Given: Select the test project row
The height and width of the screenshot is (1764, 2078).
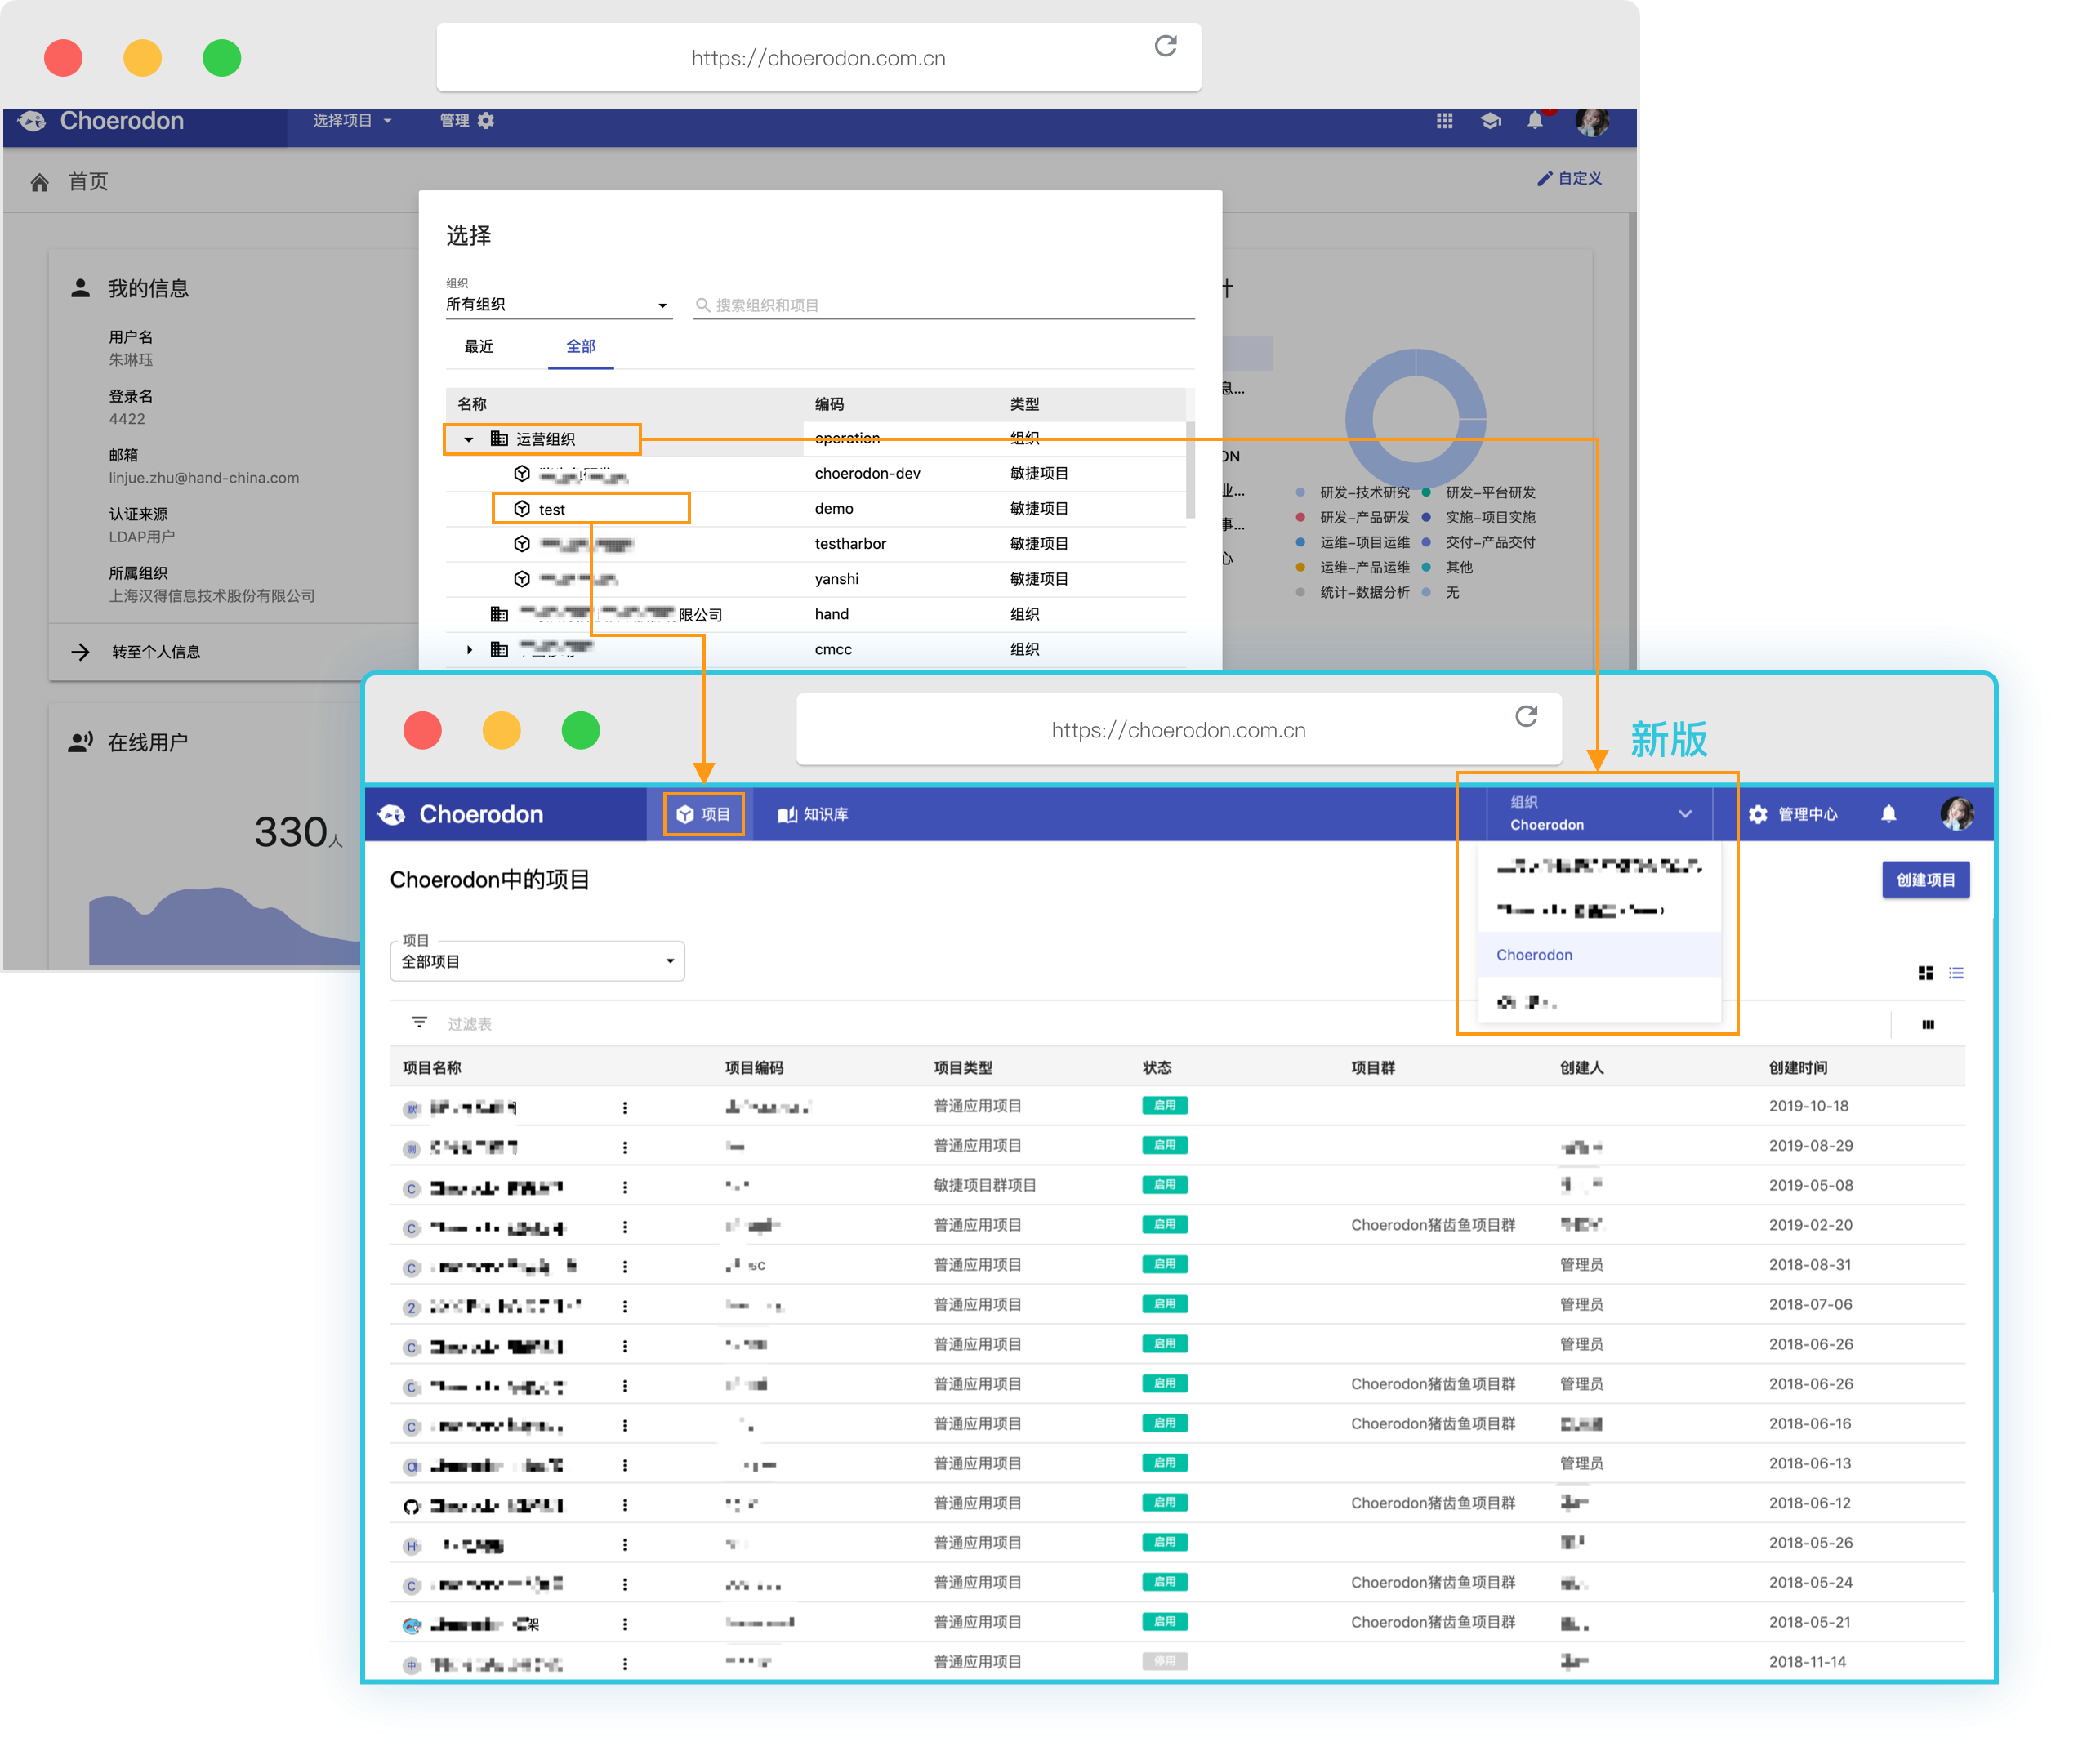Looking at the screenshot, I should click(815, 509).
